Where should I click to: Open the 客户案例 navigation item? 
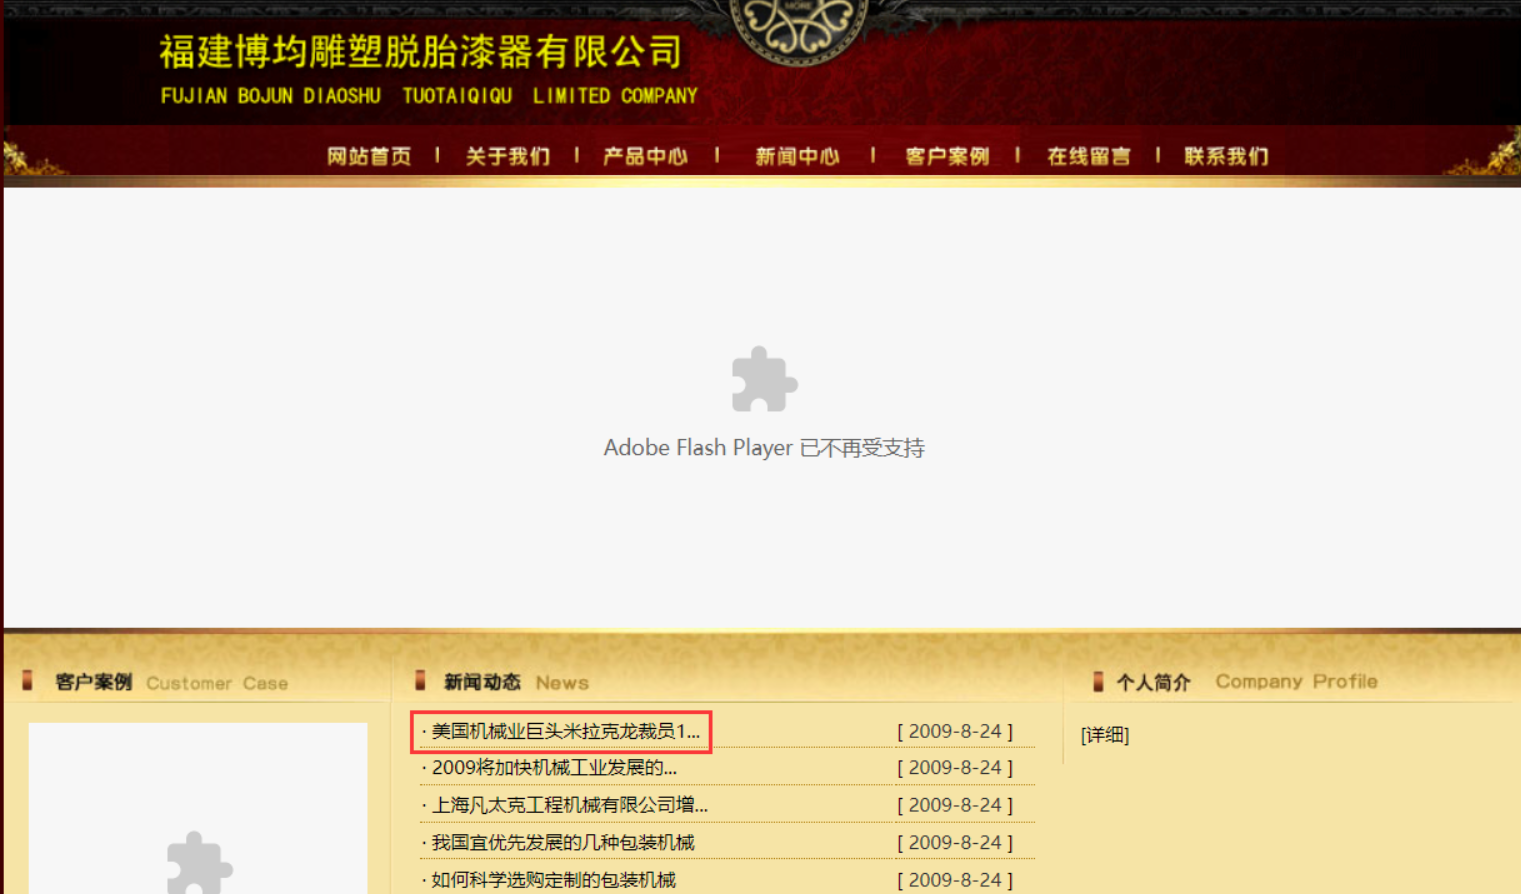click(x=947, y=156)
